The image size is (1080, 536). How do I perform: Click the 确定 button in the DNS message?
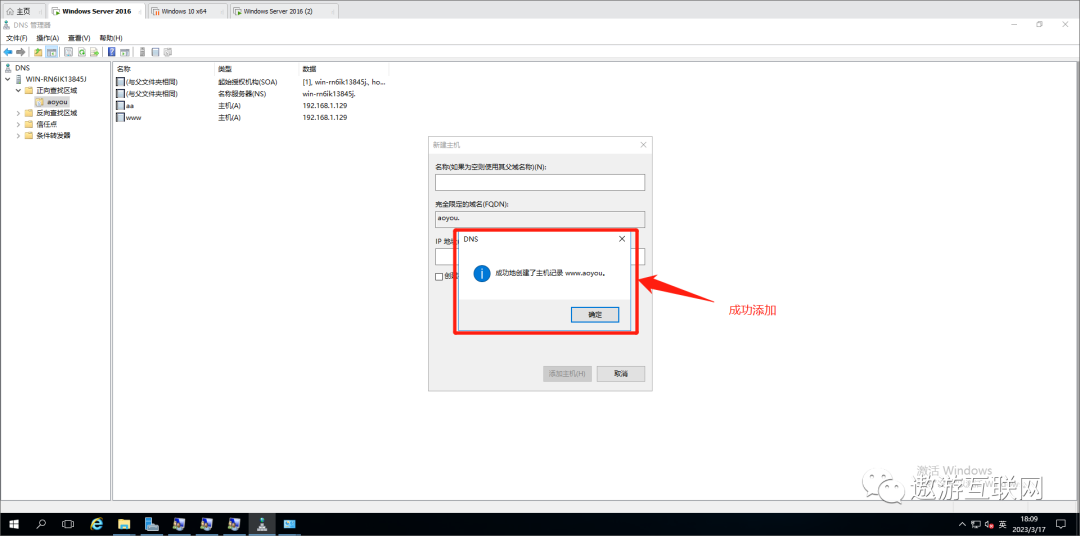(595, 314)
